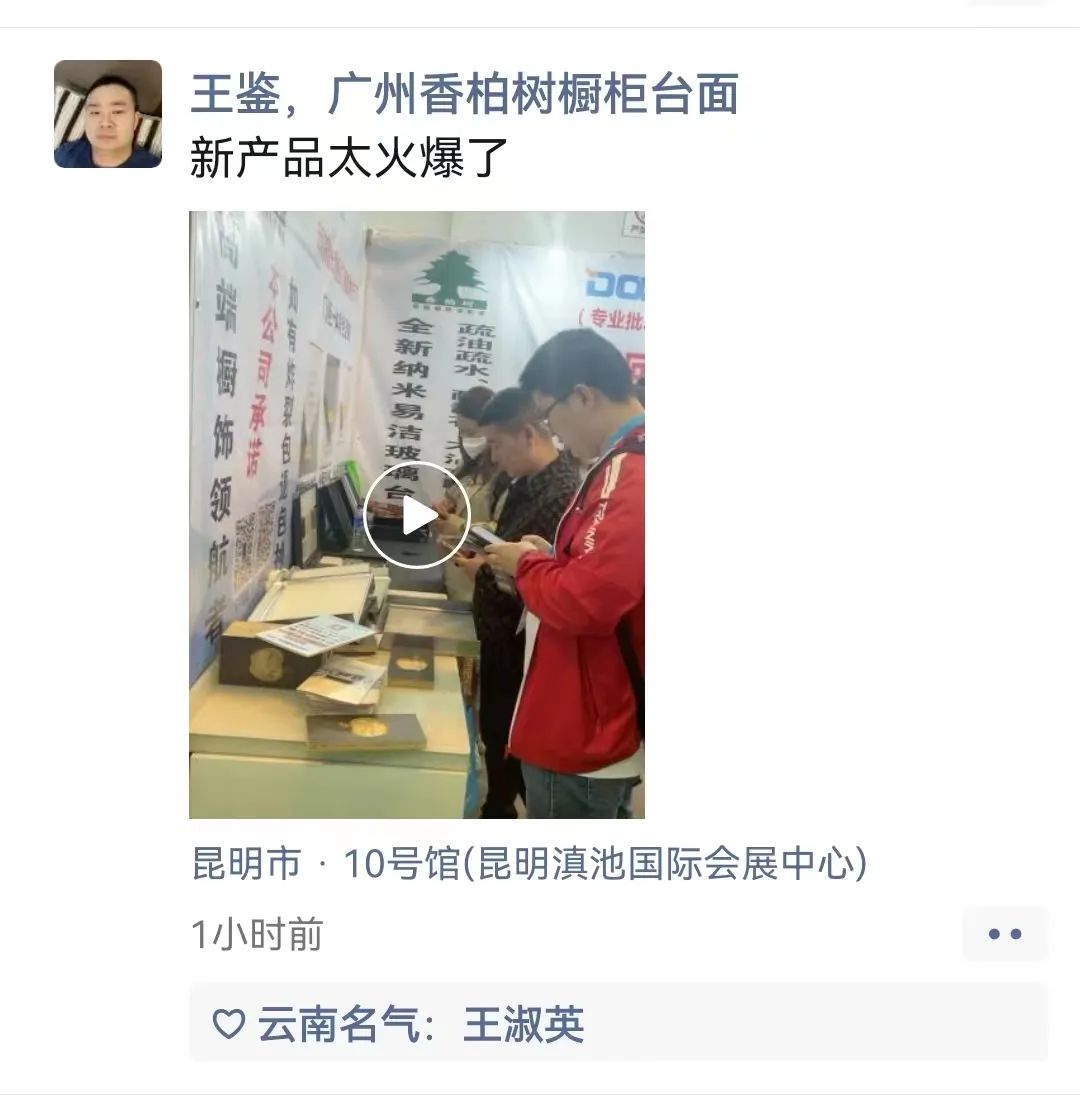Image resolution: width=1080 pixels, height=1095 pixels.
Task: Open the two-dot like and comment menu
Action: click(1005, 934)
